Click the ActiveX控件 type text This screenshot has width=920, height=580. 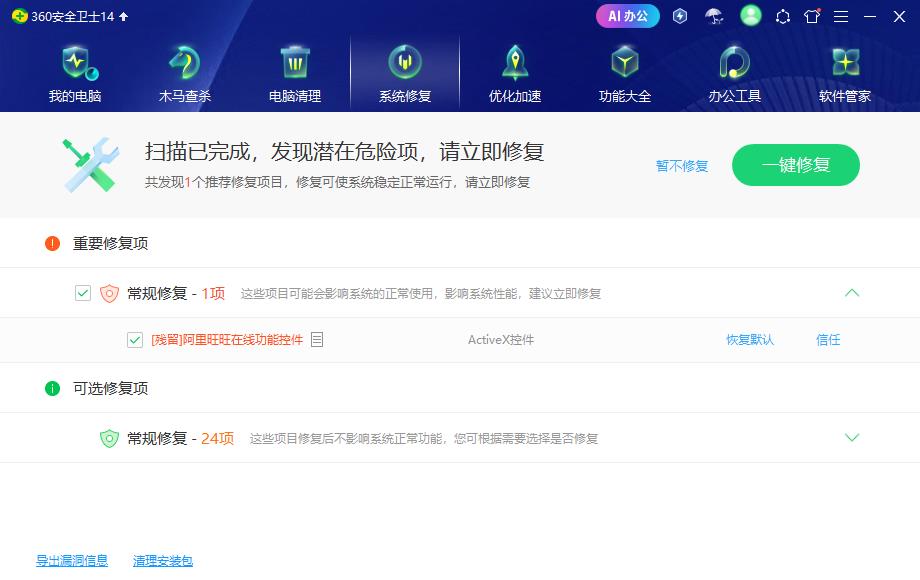tap(500, 340)
